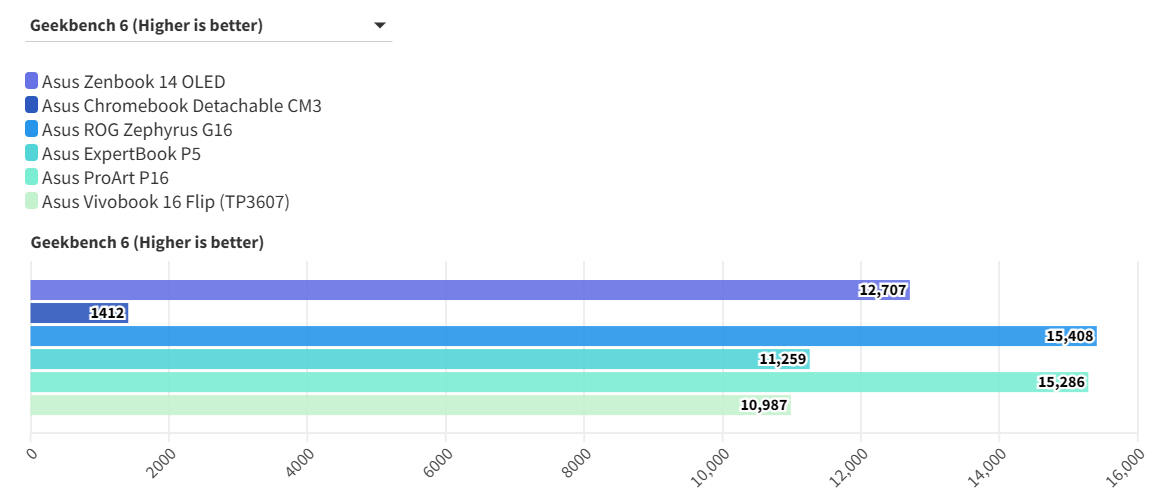Click the Asus ProArt P16 legend swatch
The width and height of the screenshot is (1168, 503).
(32, 178)
